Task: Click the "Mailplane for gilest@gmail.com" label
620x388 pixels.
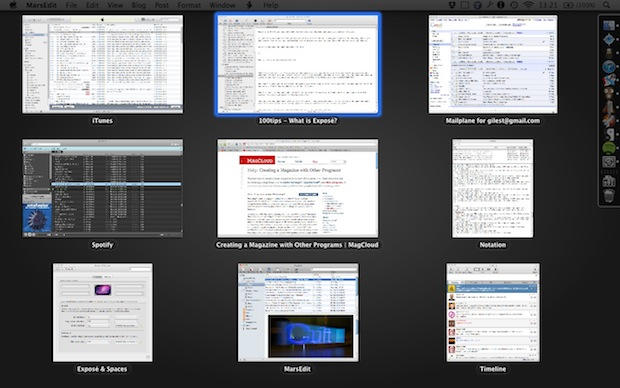Action: 493,121
